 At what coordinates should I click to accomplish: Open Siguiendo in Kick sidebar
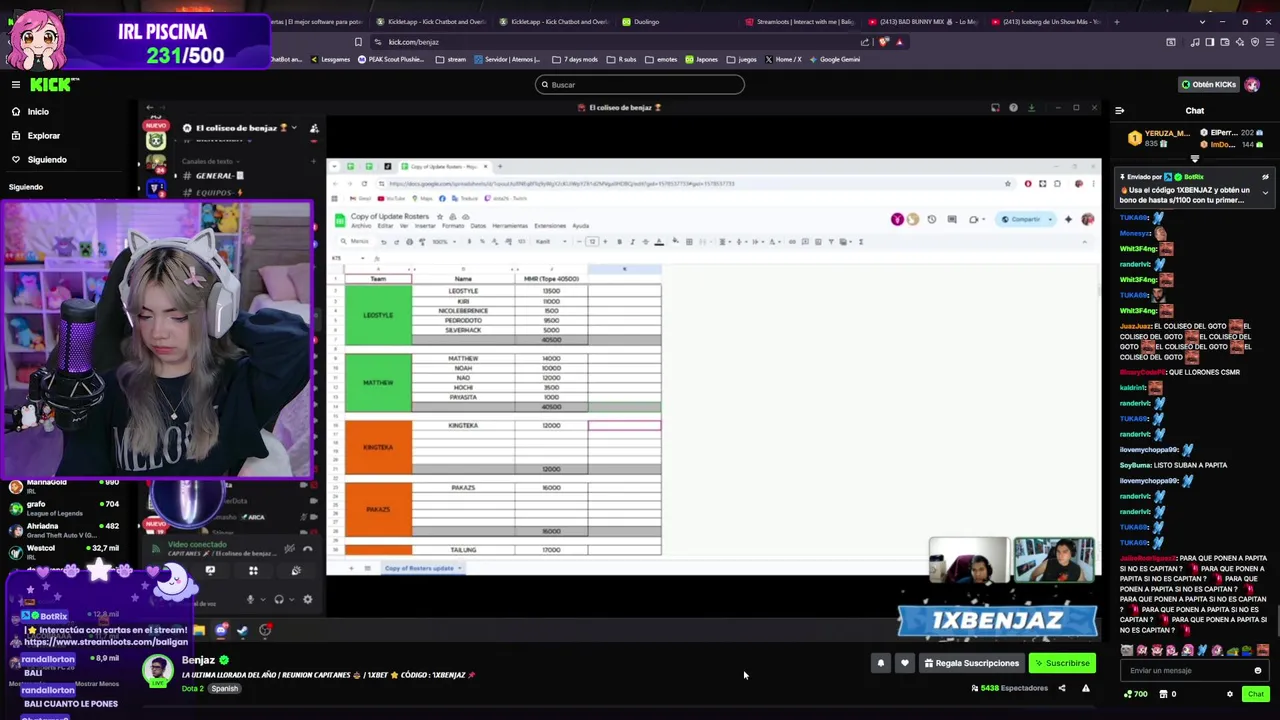tap(38, 159)
